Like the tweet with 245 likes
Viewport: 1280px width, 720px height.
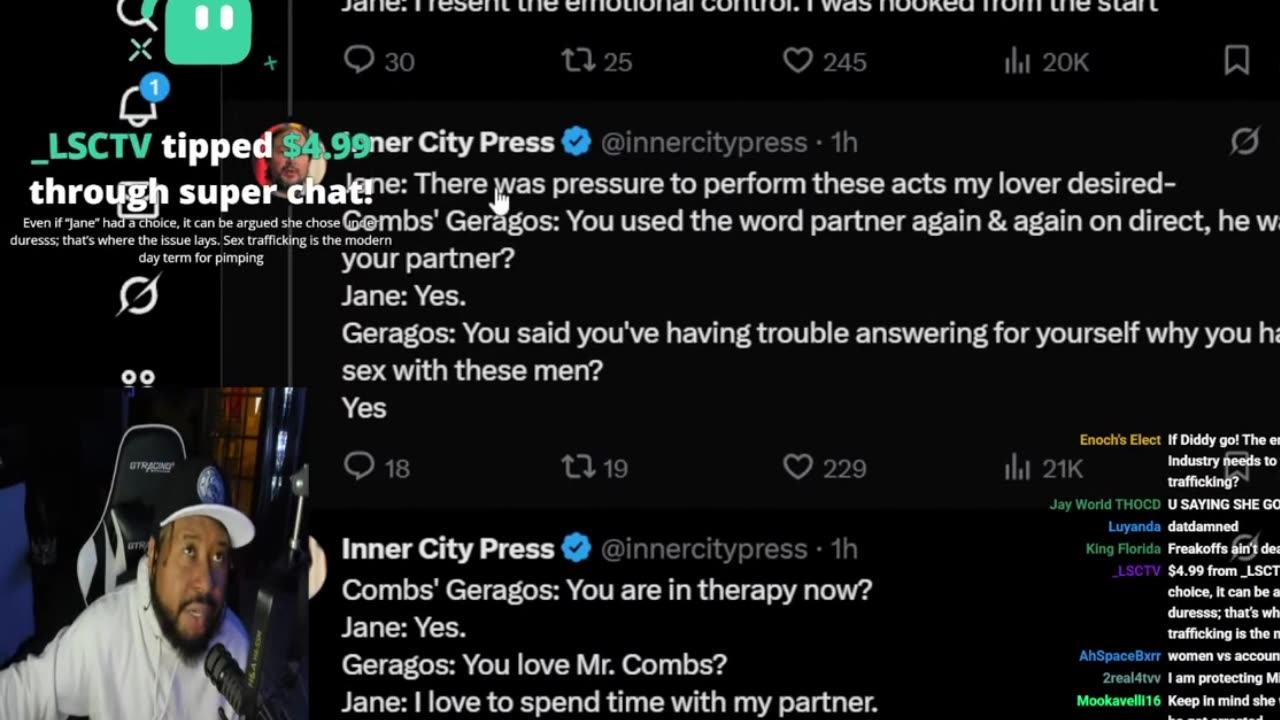798,61
